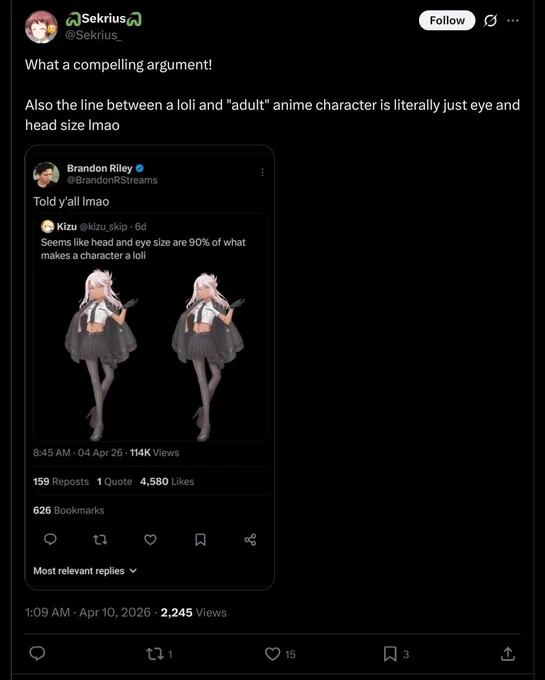This screenshot has width=545, height=680.
Task: Bookmark the main post with count 3
Action: pos(396,654)
